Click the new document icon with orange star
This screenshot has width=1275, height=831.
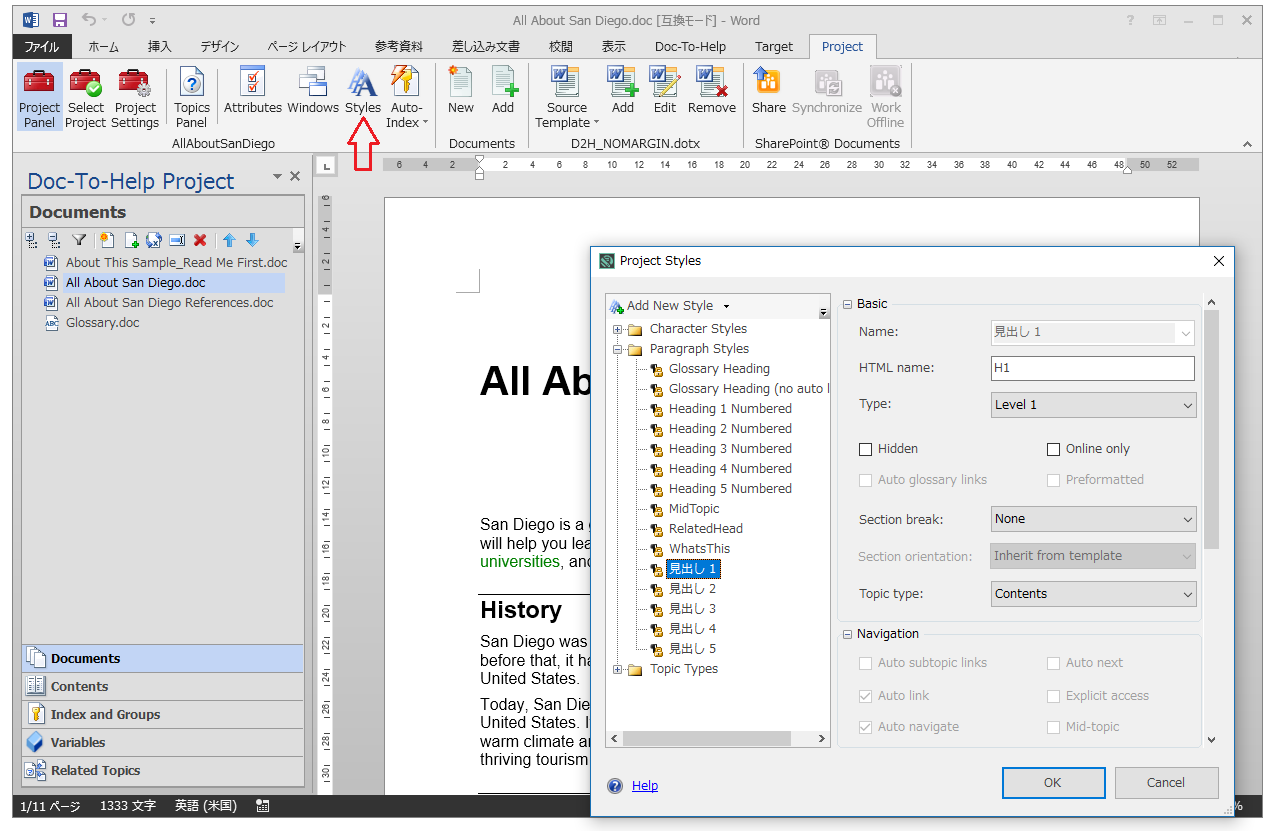108,240
